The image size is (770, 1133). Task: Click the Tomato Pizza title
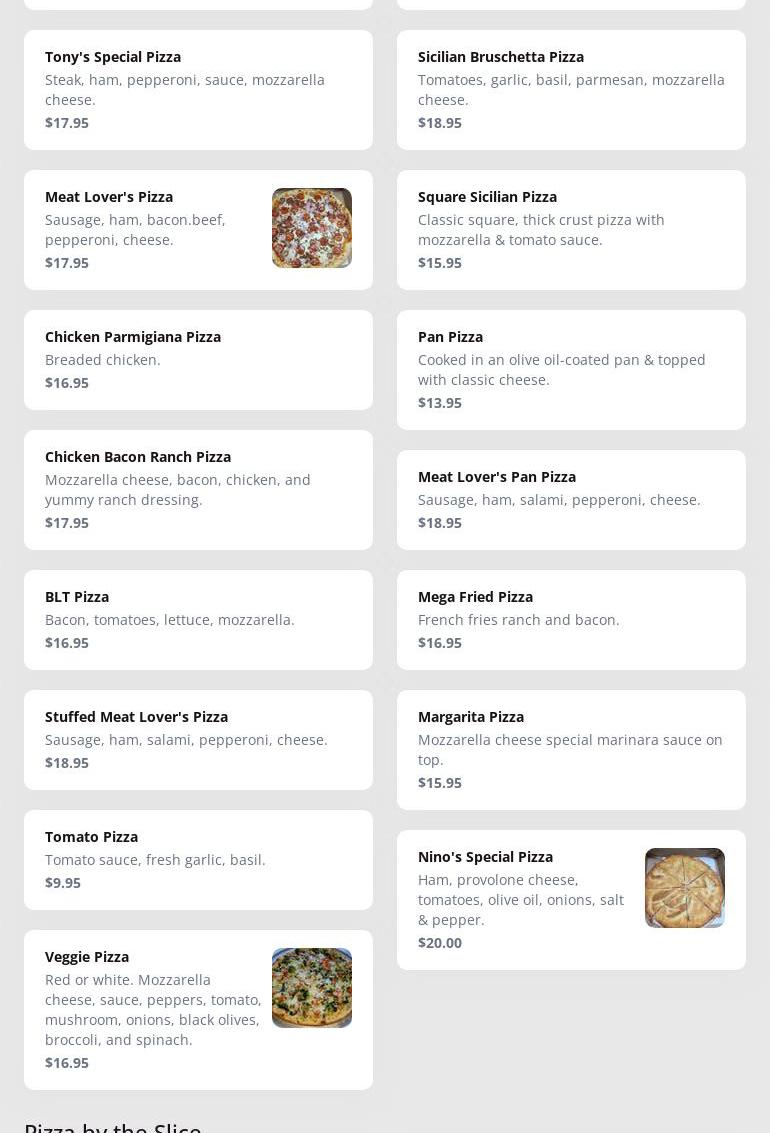tap(91, 837)
